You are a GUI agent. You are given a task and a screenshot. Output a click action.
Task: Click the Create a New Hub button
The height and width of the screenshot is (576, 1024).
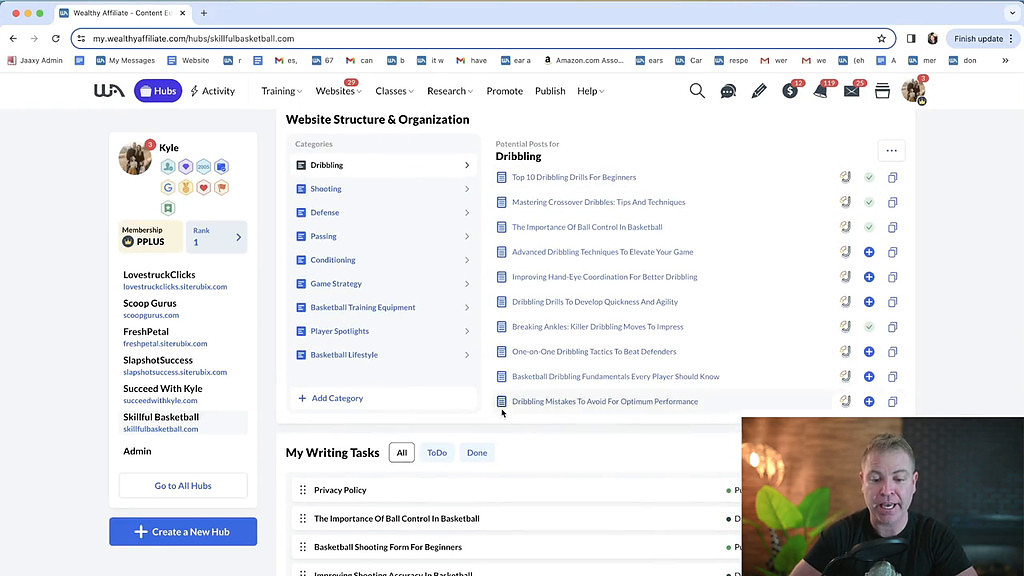(x=183, y=531)
